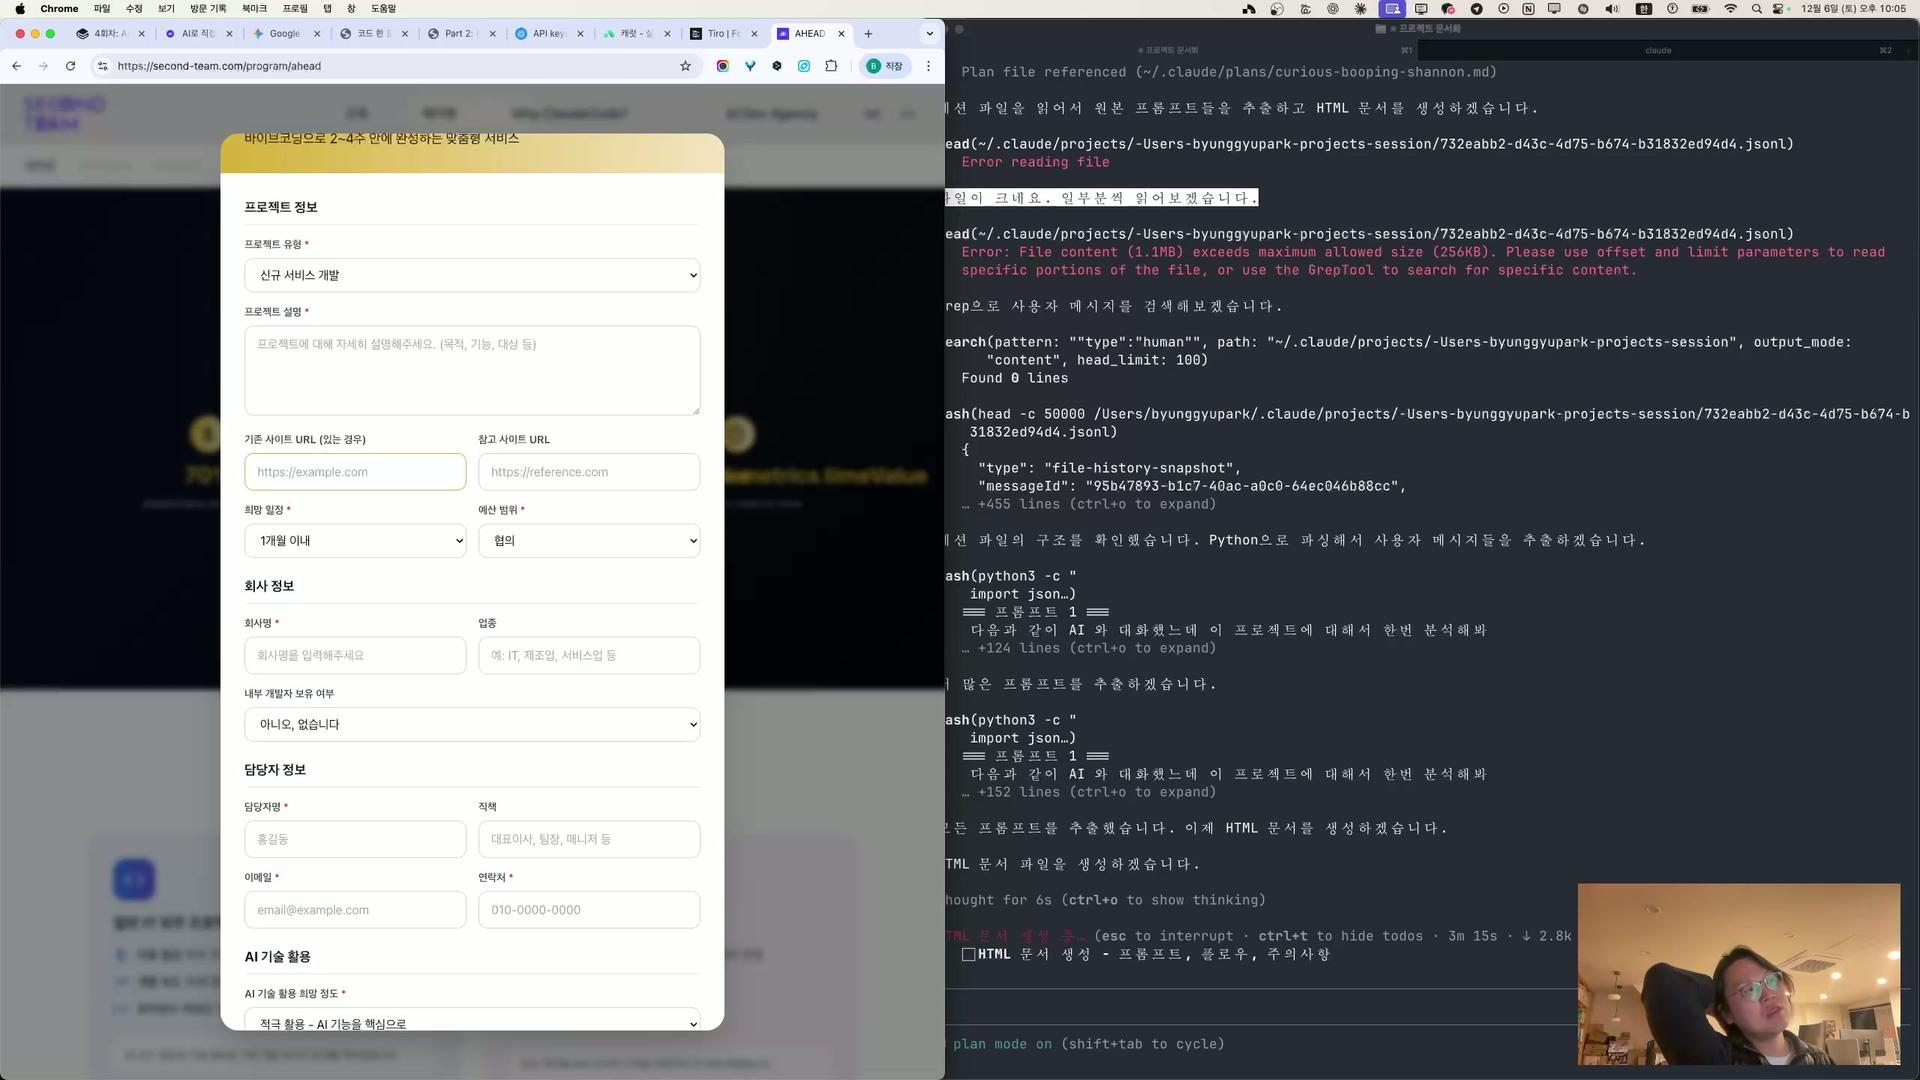Open Chrome's three-dot menu
Screen dimensions: 1920x1080
(x=928, y=66)
